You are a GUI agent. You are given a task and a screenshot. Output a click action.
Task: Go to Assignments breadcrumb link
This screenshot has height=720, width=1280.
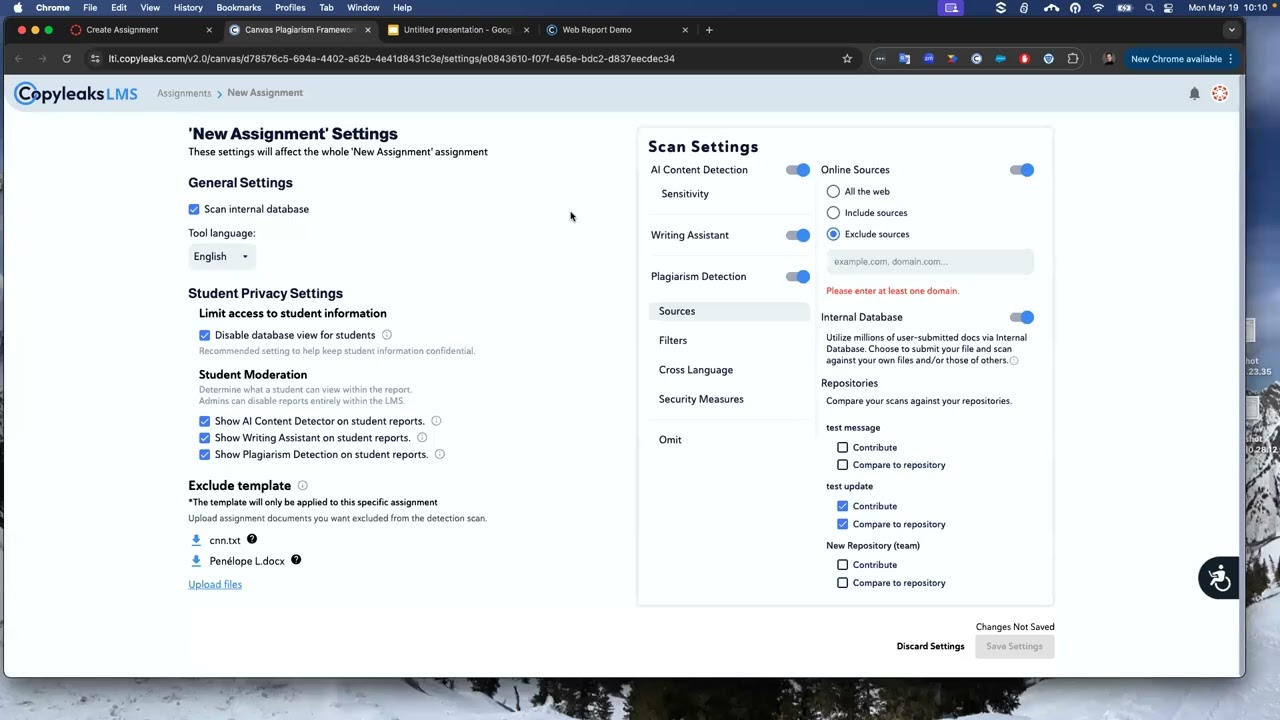coord(184,93)
